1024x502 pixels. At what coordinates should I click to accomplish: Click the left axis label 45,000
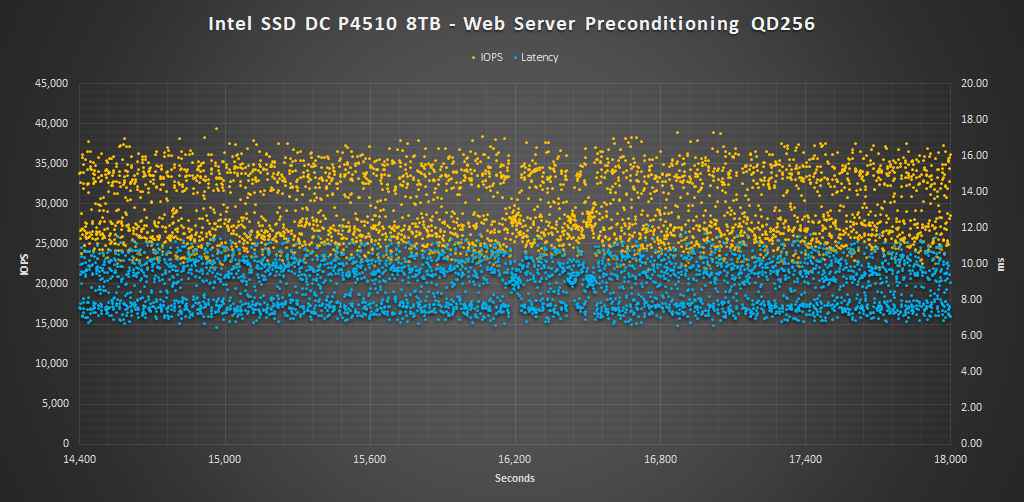click(x=54, y=84)
